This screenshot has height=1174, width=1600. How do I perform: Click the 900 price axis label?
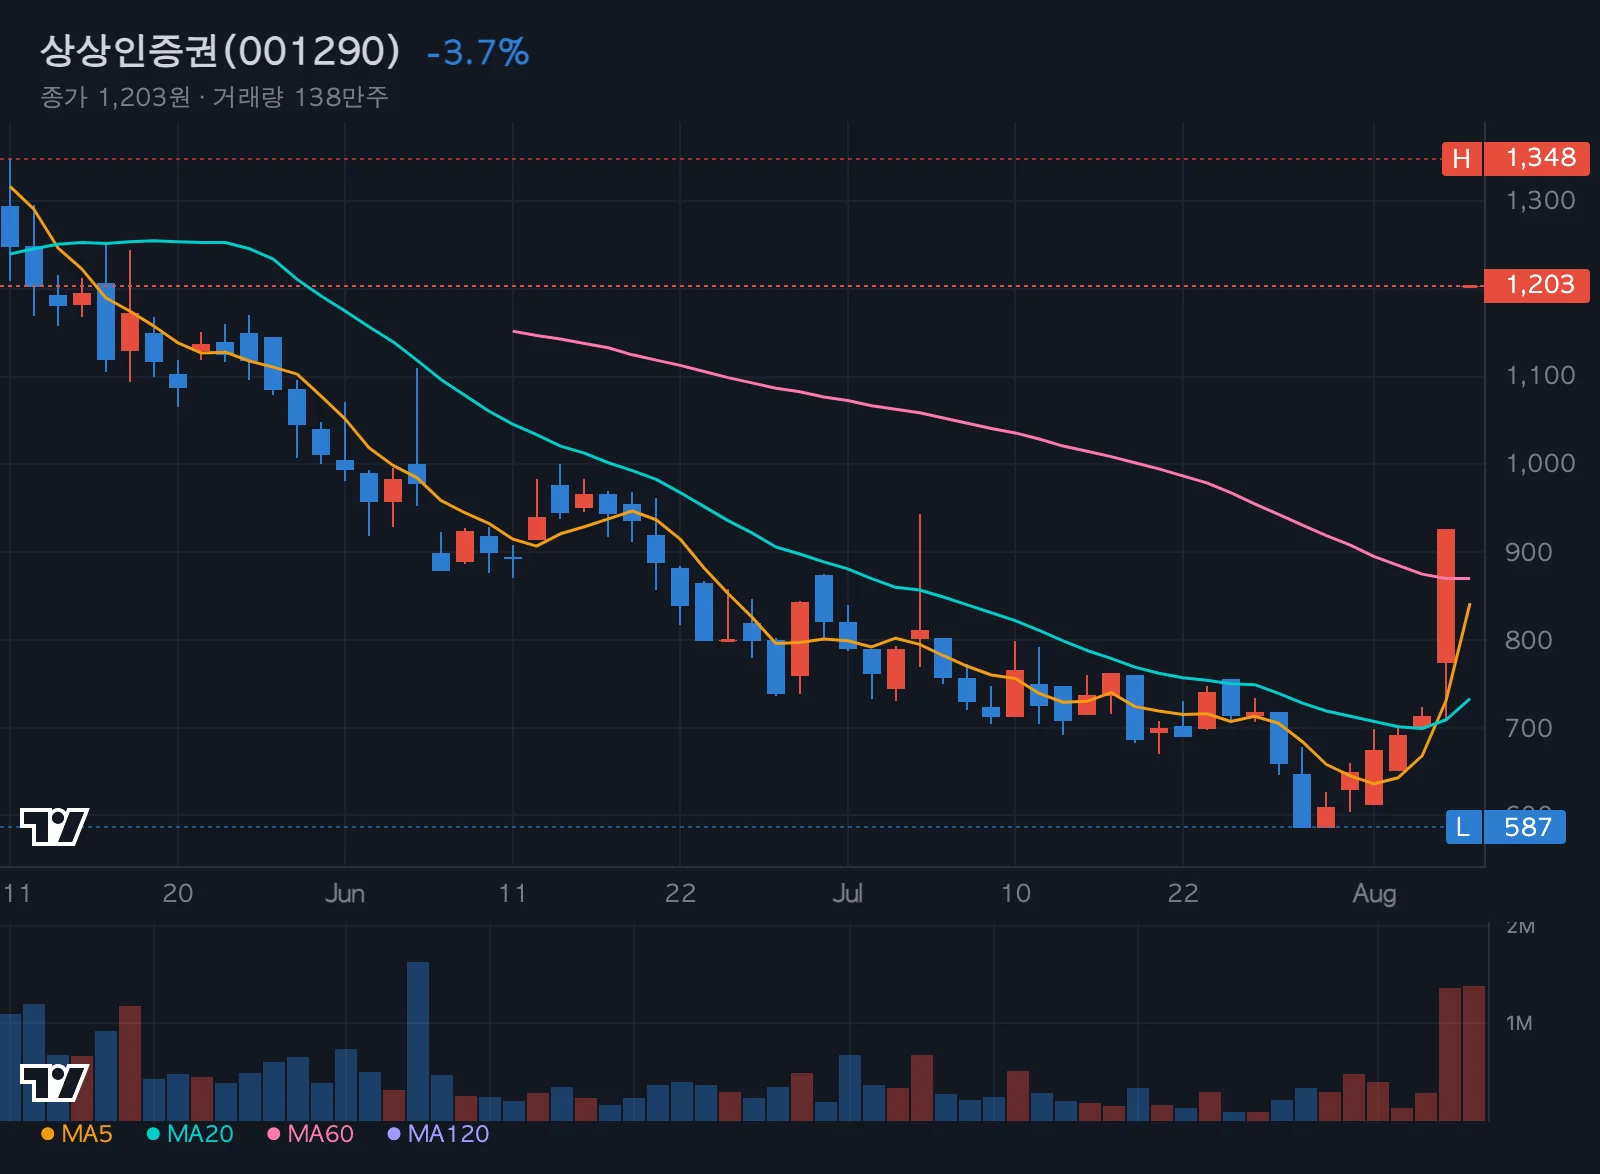point(1529,552)
